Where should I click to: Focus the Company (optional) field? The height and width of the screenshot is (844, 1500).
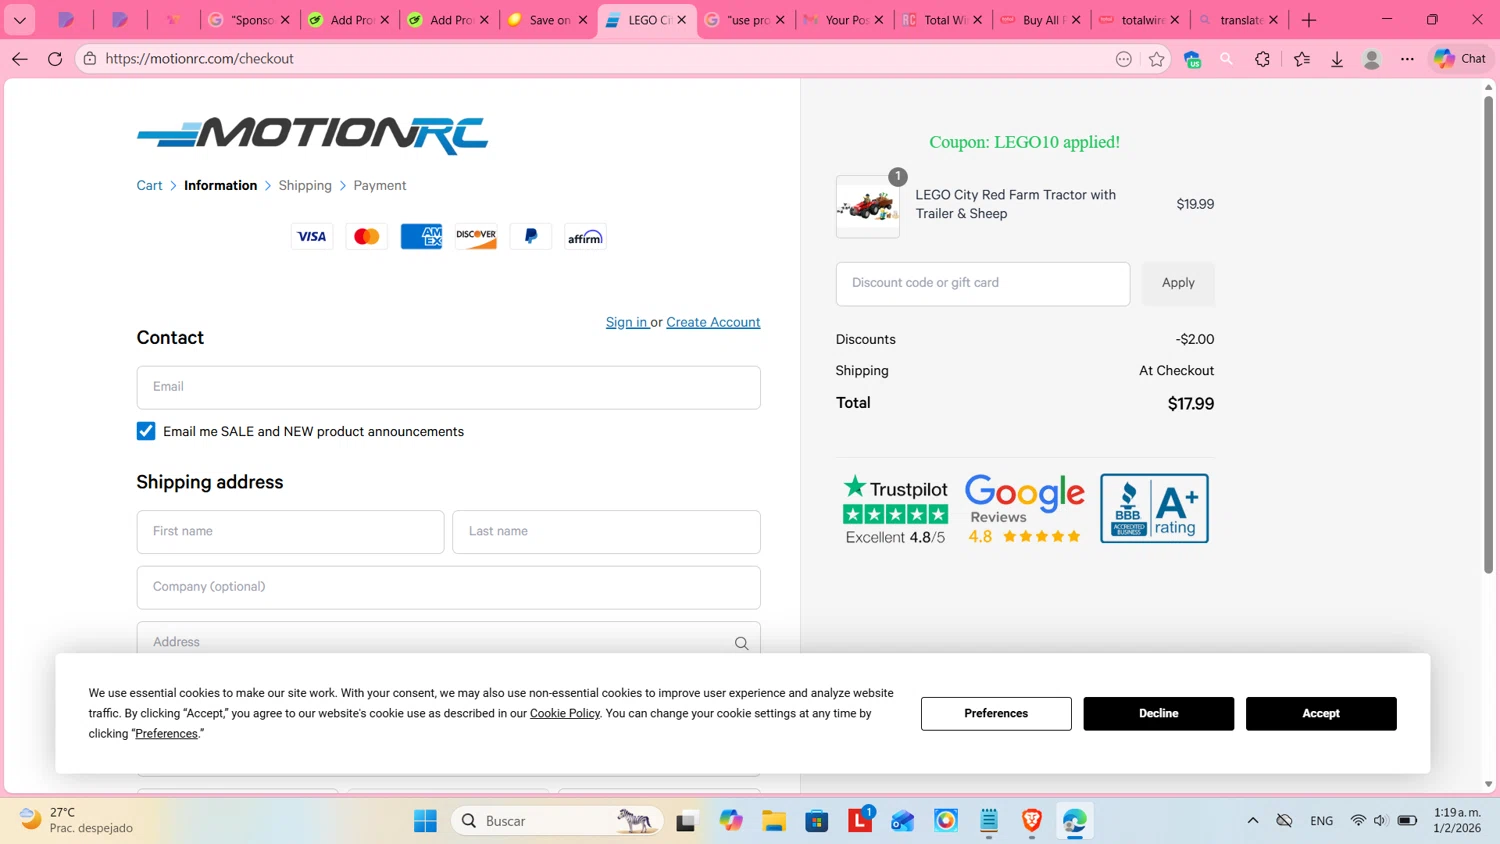coord(448,587)
